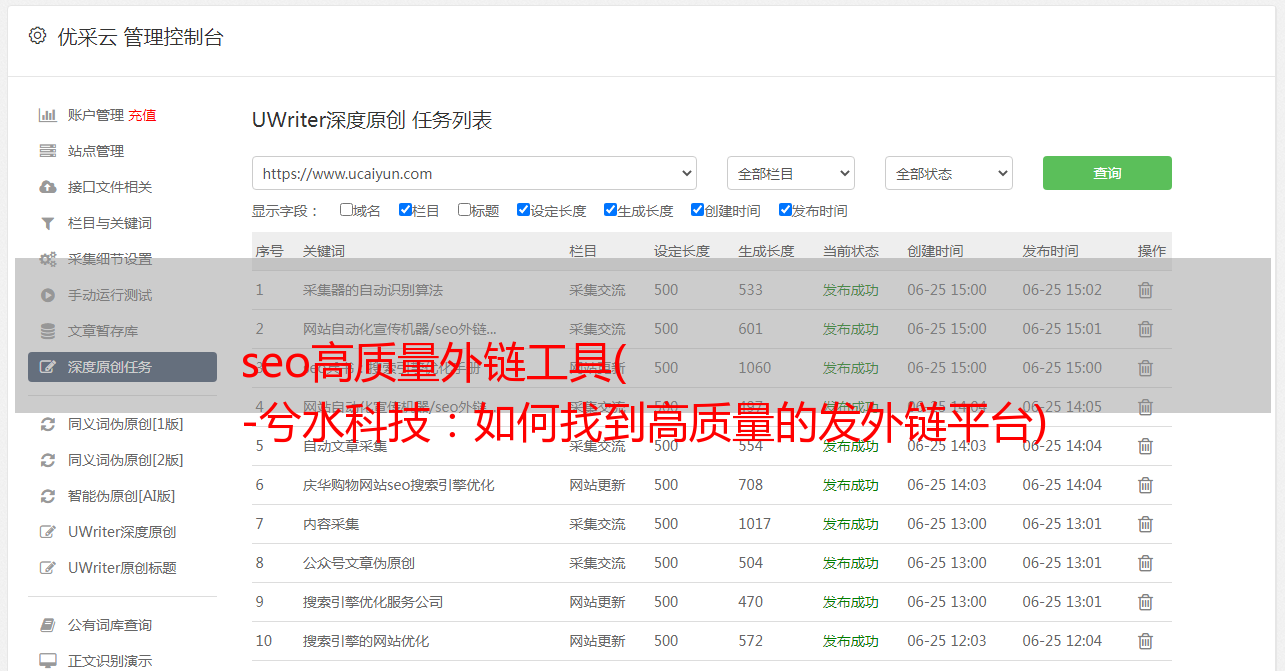This screenshot has width=1285, height=671.
Task: Enable the 域名 display field checkbox
Action: [x=346, y=210]
